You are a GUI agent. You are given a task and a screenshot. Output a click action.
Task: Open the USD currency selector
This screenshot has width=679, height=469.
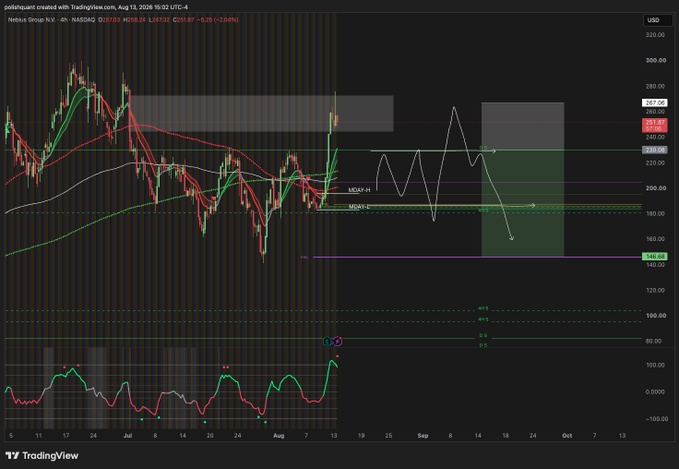656,20
